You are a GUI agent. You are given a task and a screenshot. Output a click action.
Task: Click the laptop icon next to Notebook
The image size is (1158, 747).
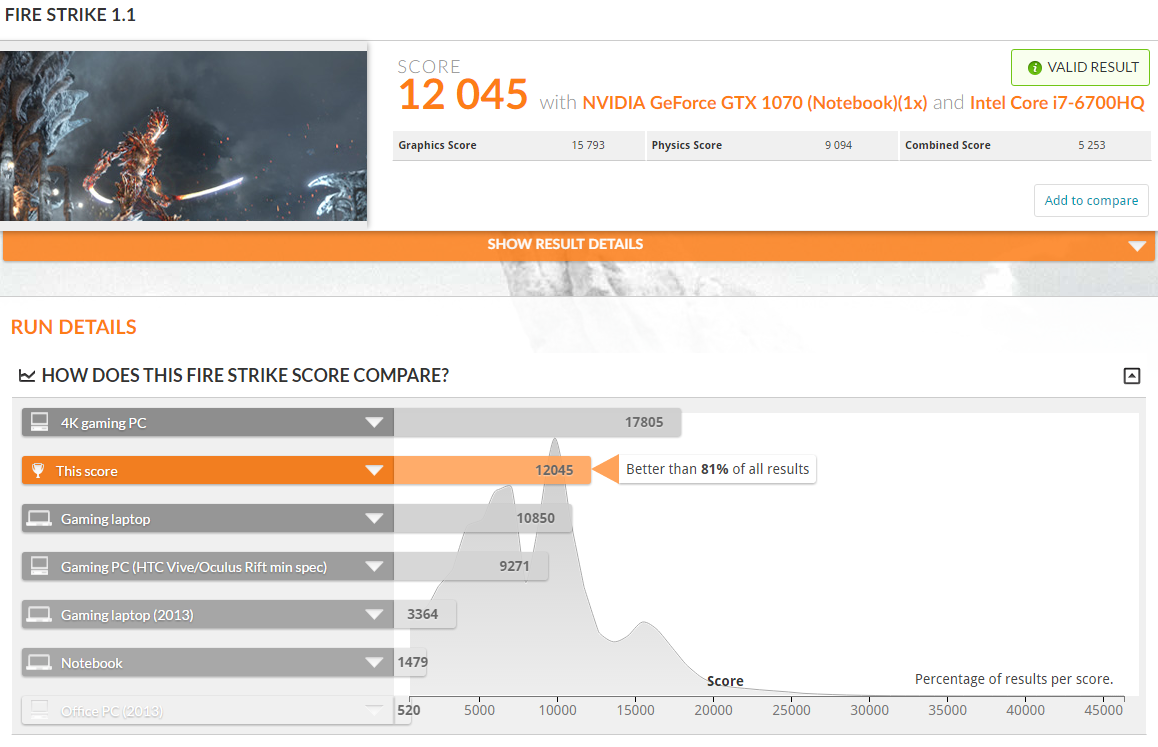pos(39,663)
